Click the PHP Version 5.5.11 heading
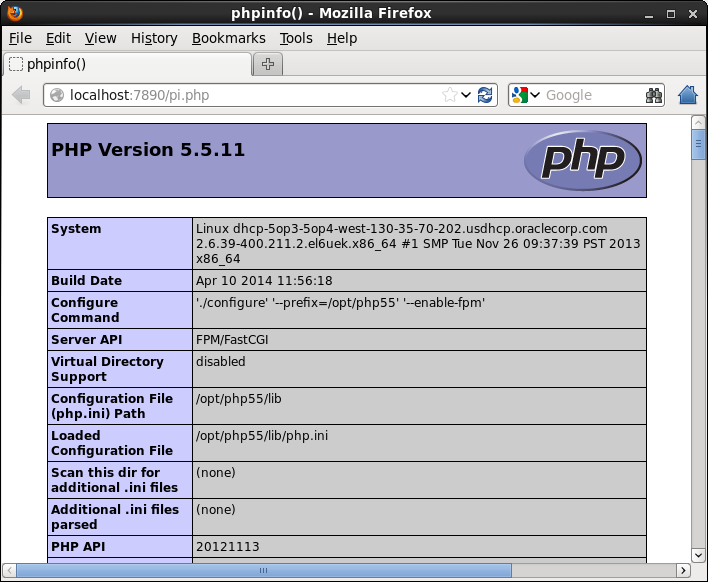 pyautogui.click(x=148, y=149)
